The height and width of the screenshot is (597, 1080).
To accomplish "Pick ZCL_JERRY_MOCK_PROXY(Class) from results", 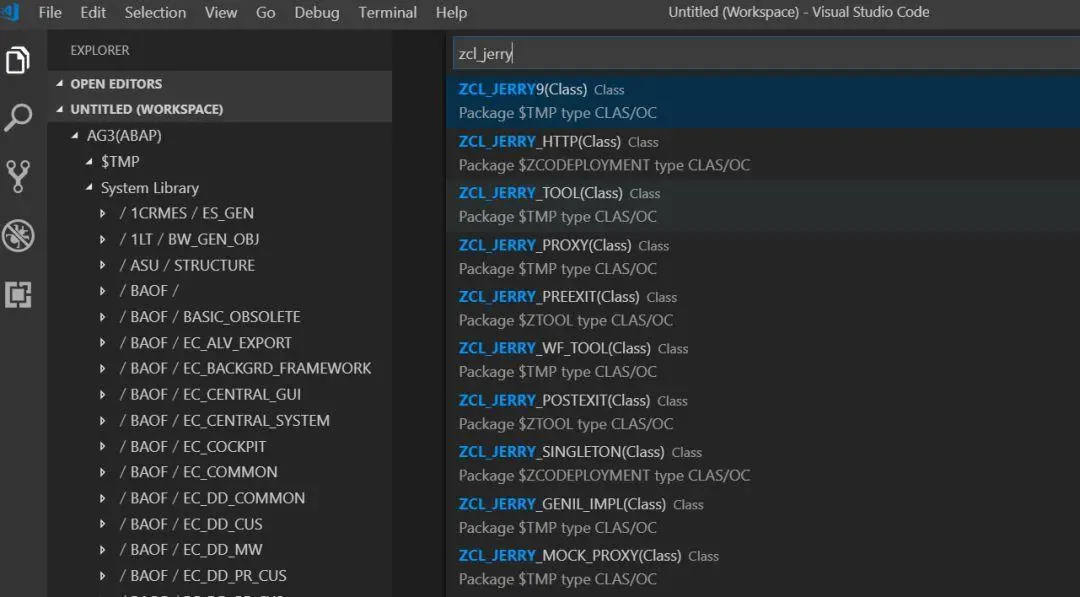I will (x=763, y=567).
